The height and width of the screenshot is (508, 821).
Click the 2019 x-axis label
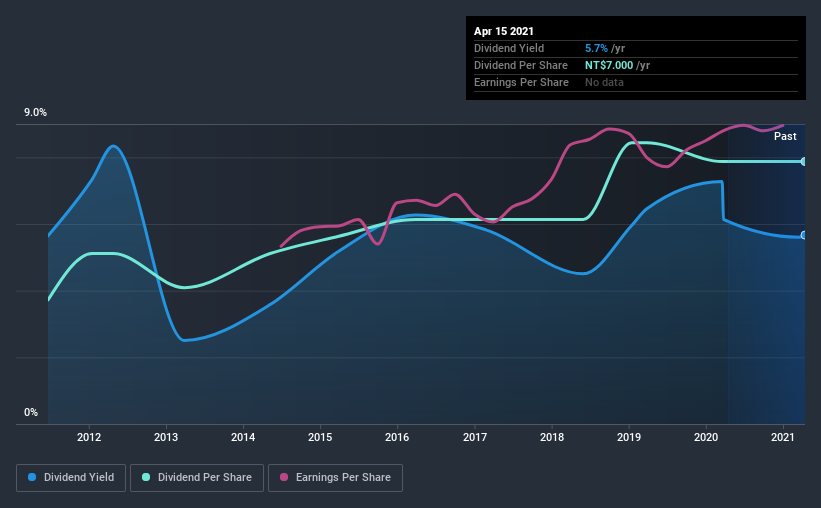[x=629, y=437]
